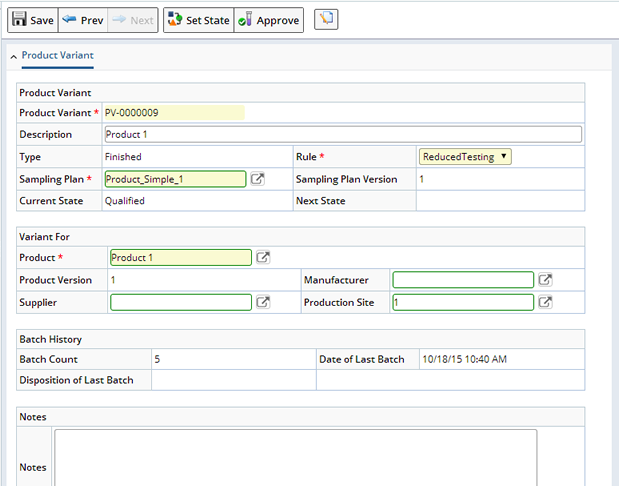Screen dimensions: 619x486
Task: Open the Rule dropdown ReducedTesting
Action: [x=465, y=157]
